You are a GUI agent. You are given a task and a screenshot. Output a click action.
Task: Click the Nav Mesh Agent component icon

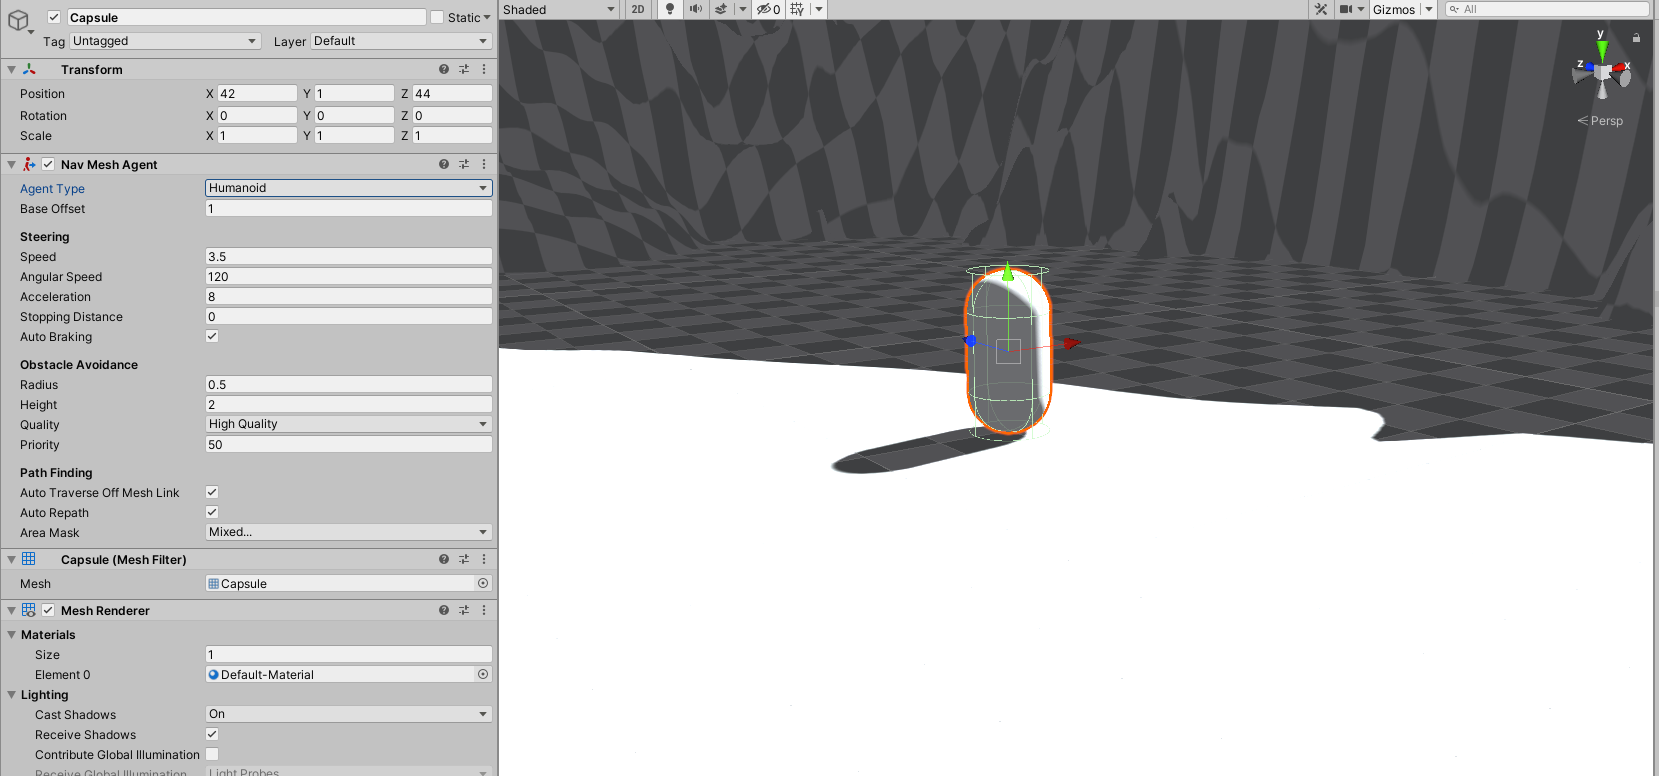(29, 164)
